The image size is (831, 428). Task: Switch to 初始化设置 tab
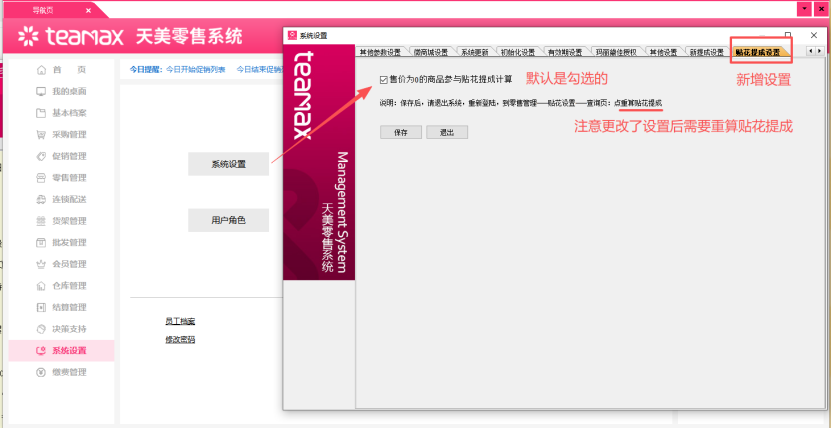click(x=518, y=52)
